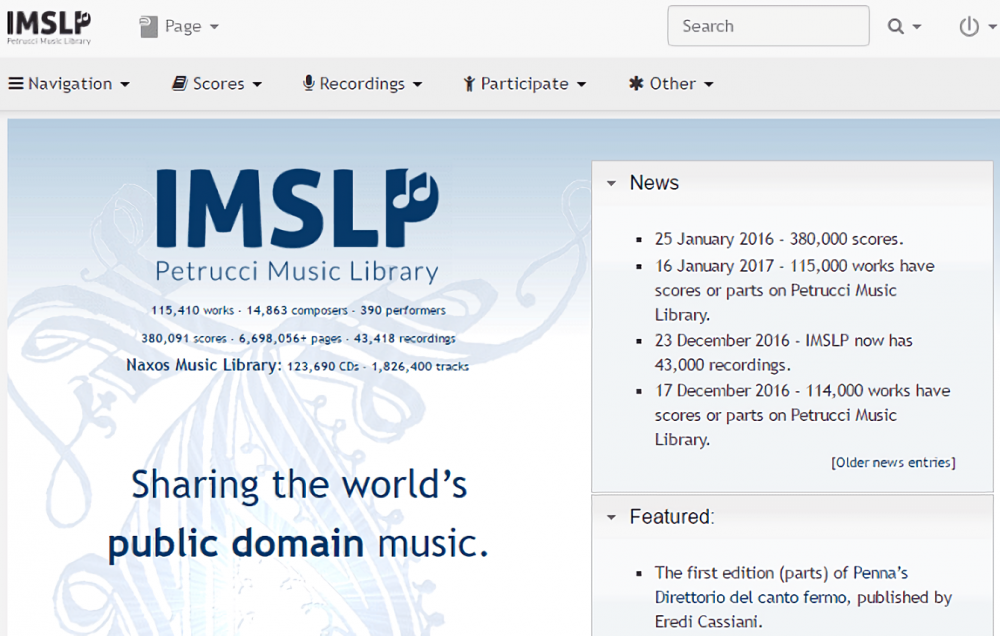Open the Navigation menu
Screen dimensions: 1000x636
tap(69, 84)
